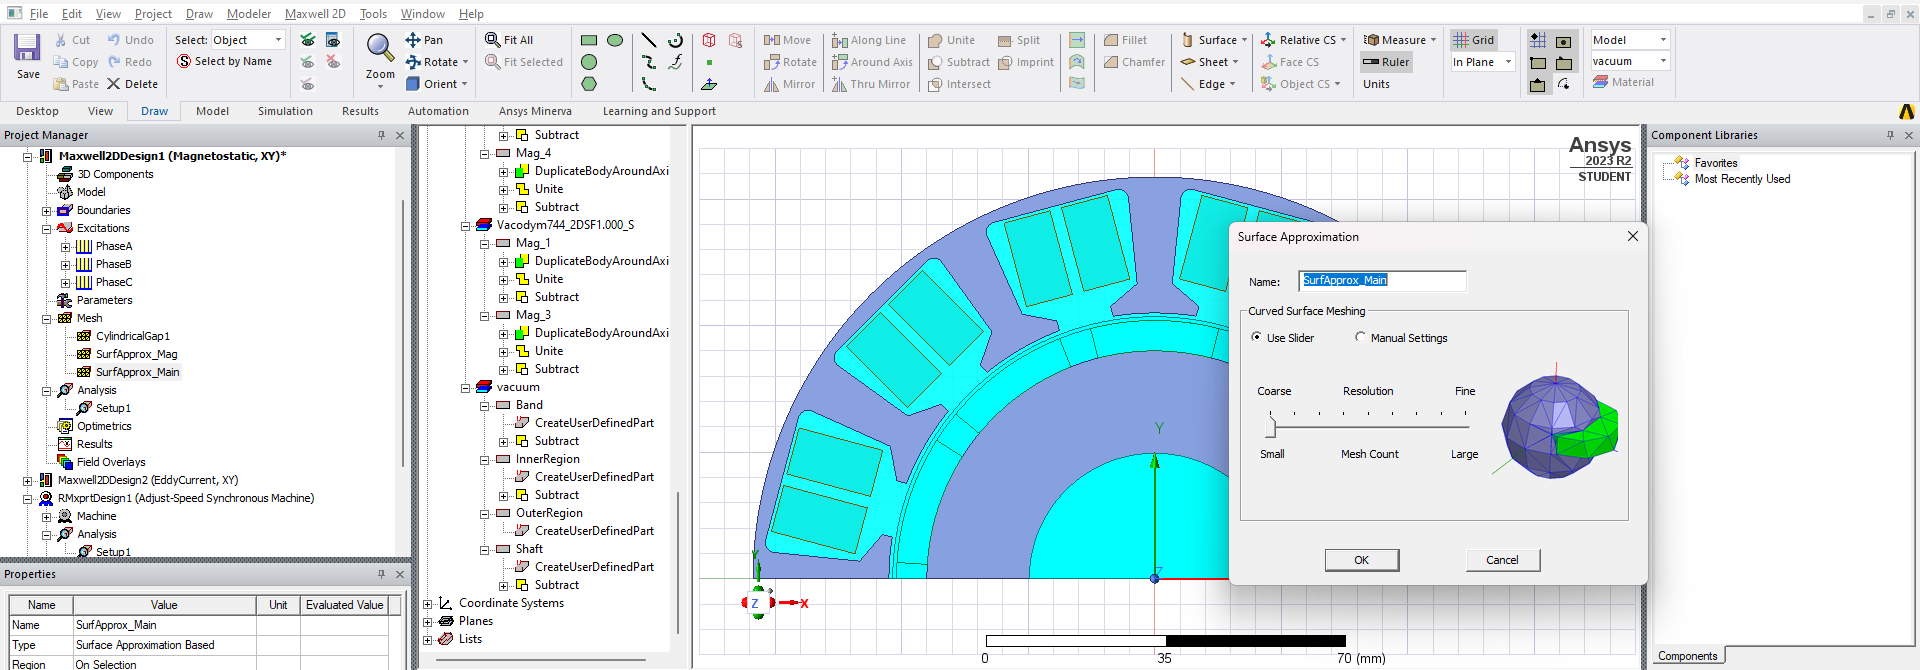Select the ellipse drawing tool
1920x670 pixels.
[615, 40]
